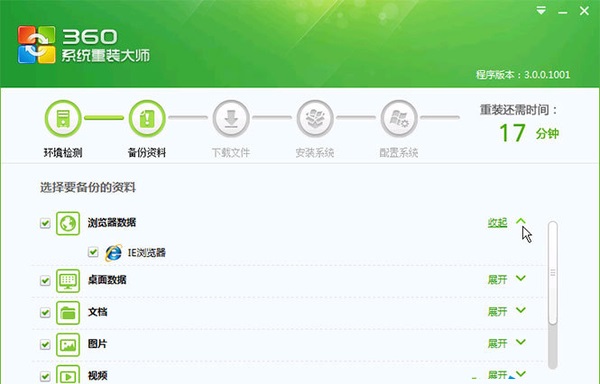Click the 选择要备份的资料 heading
600x384 pixels.
coord(88,187)
